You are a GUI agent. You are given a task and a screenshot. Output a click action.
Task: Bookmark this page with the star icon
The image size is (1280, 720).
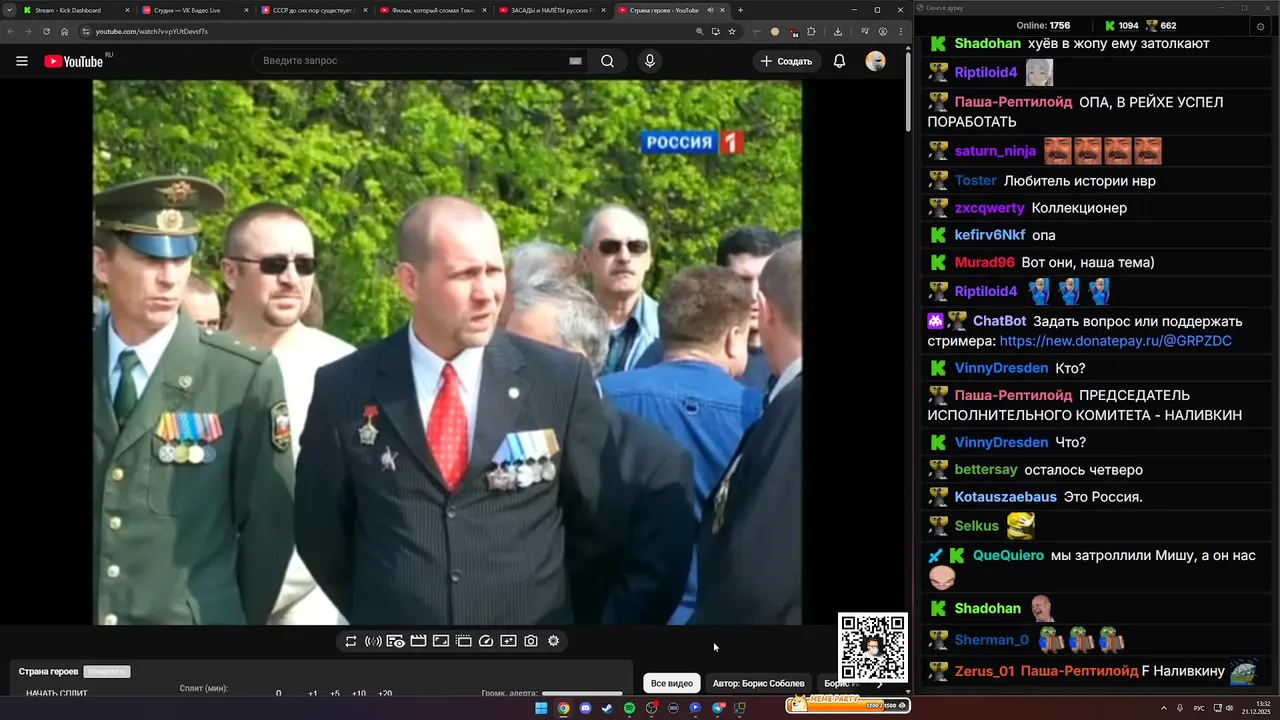[732, 31]
